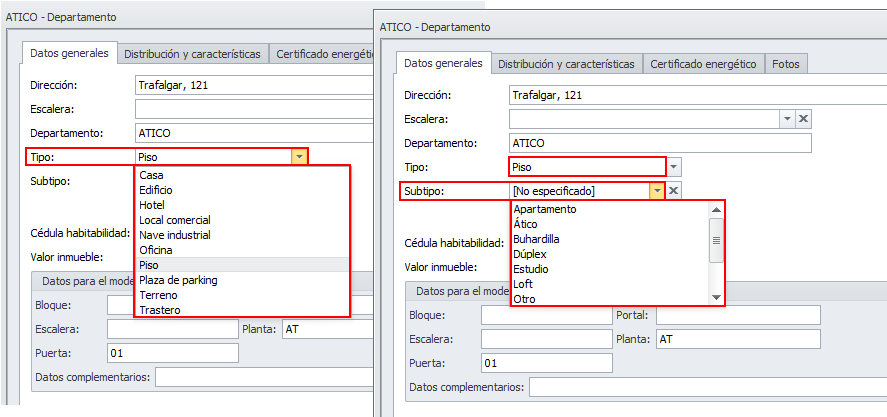Focus the Bloque text field
The image size is (887, 417).
546,315
